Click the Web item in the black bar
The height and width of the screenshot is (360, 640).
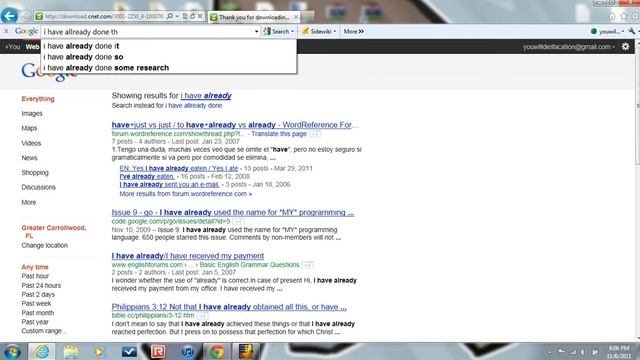tap(32, 47)
